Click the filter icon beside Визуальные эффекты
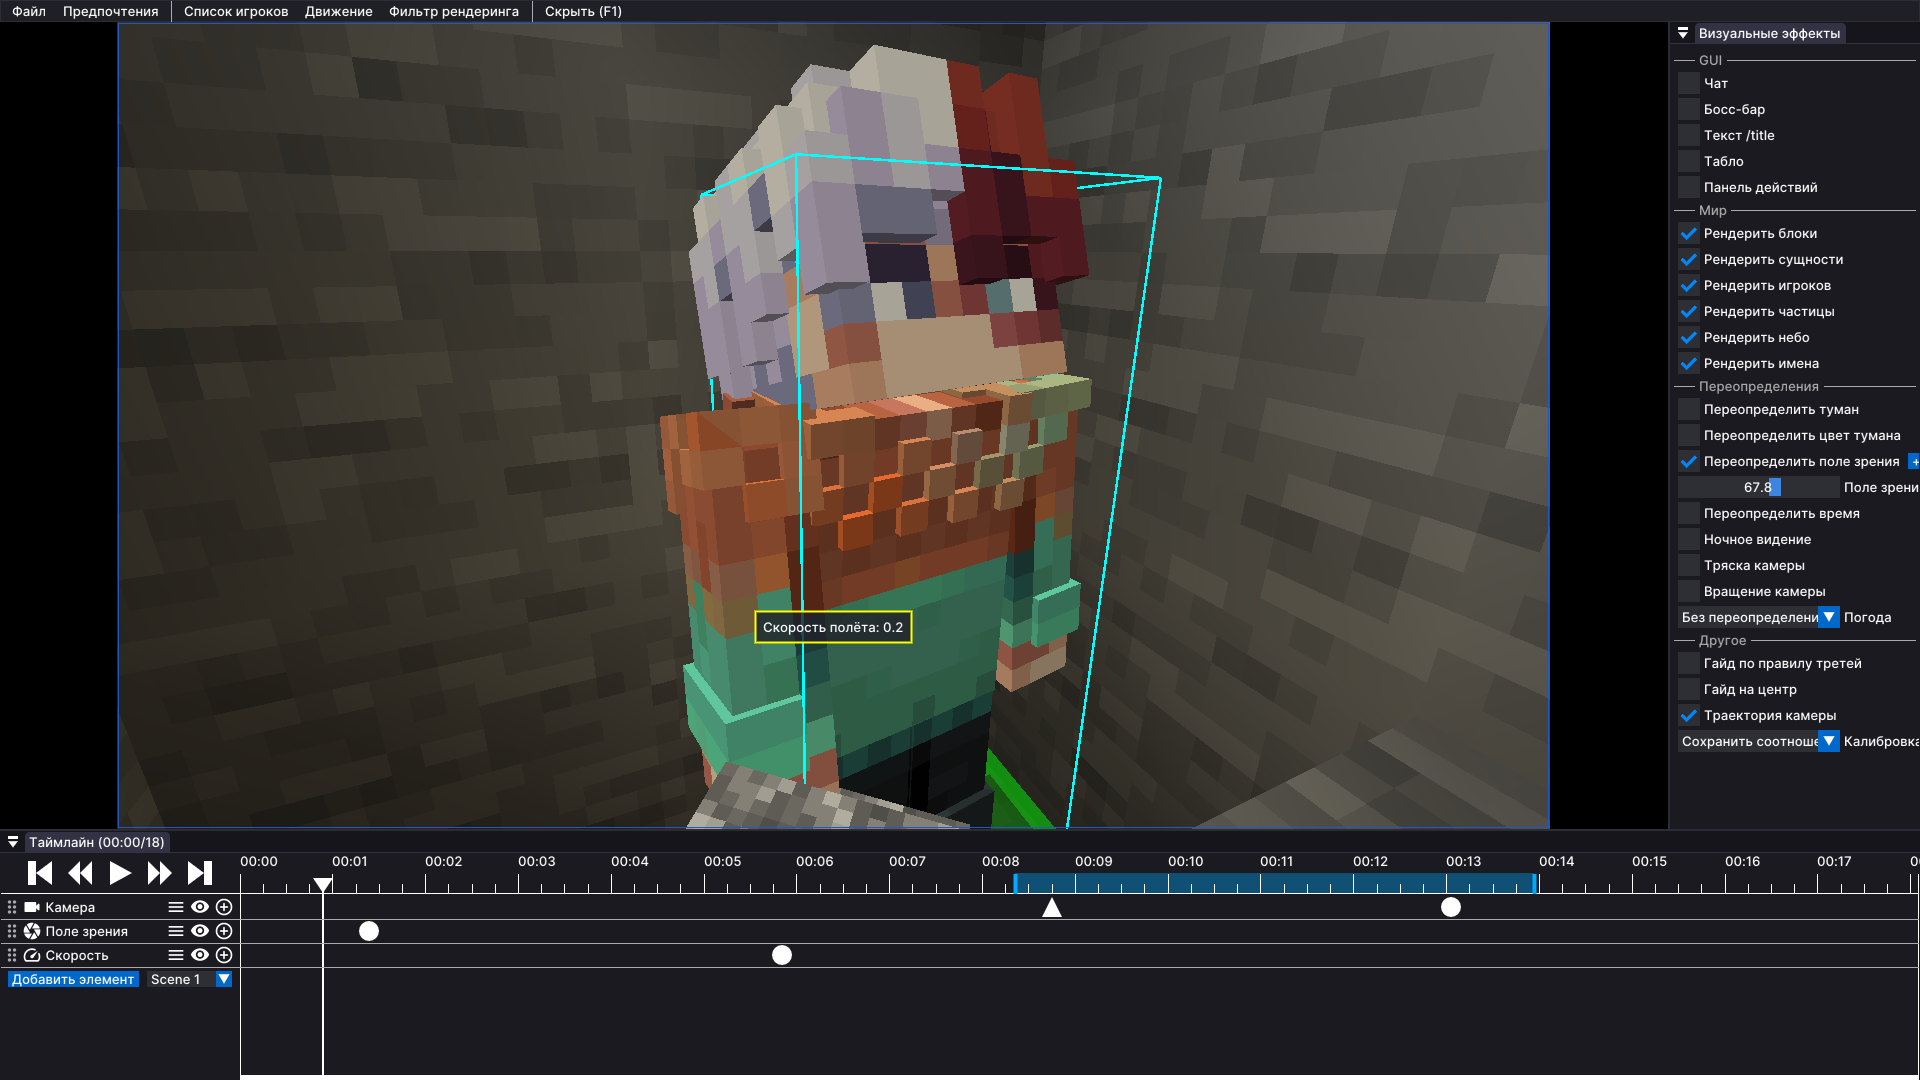This screenshot has width=1920, height=1080. [x=1683, y=33]
